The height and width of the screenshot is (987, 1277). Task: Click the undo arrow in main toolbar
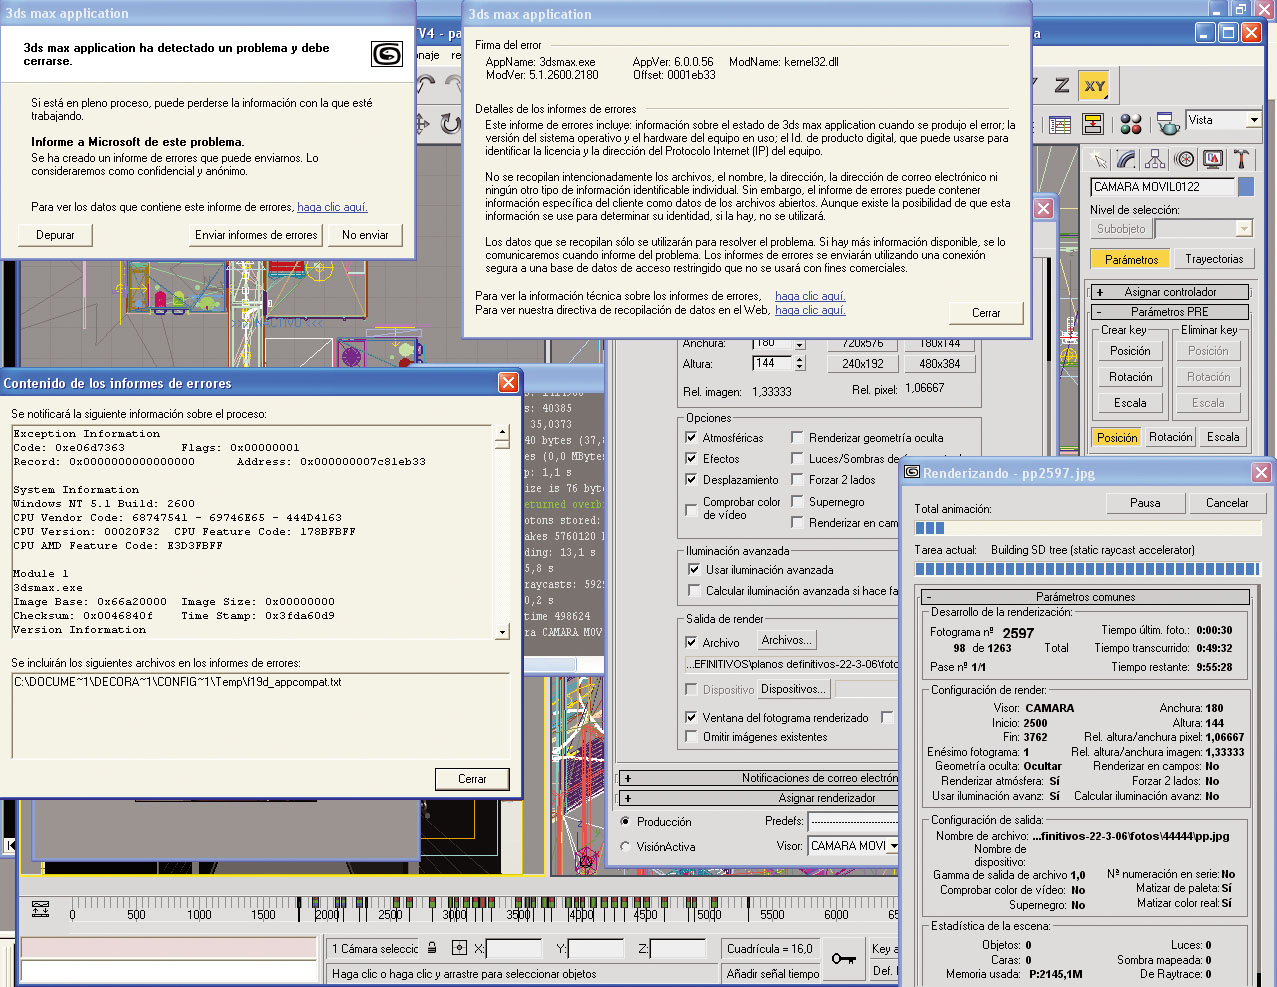tap(426, 84)
